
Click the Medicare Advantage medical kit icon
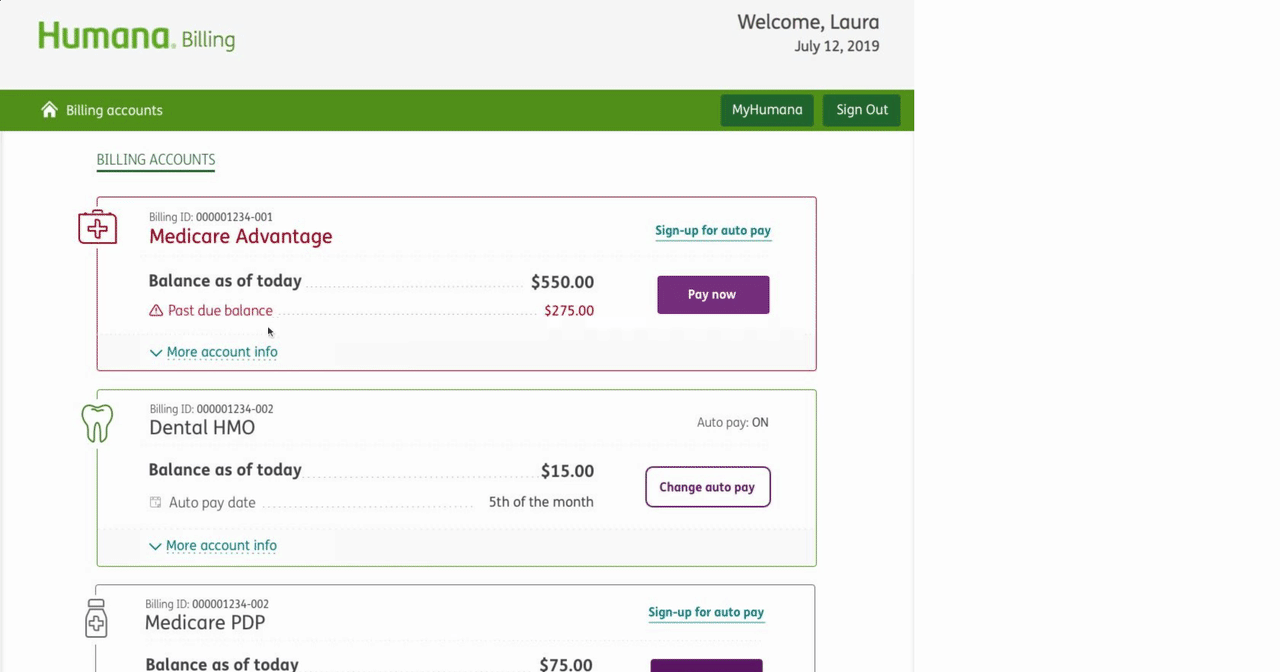[x=97, y=228]
